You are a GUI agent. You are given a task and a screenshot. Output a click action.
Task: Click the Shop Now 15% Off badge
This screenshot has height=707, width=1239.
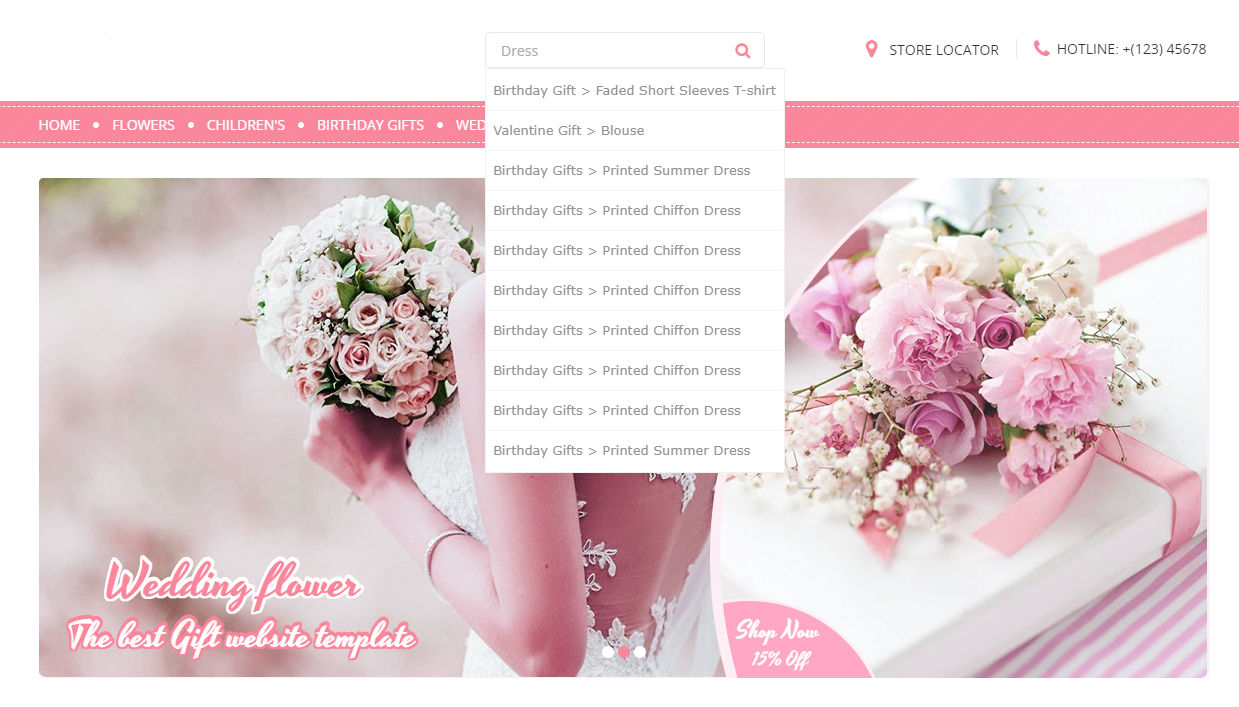click(778, 644)
